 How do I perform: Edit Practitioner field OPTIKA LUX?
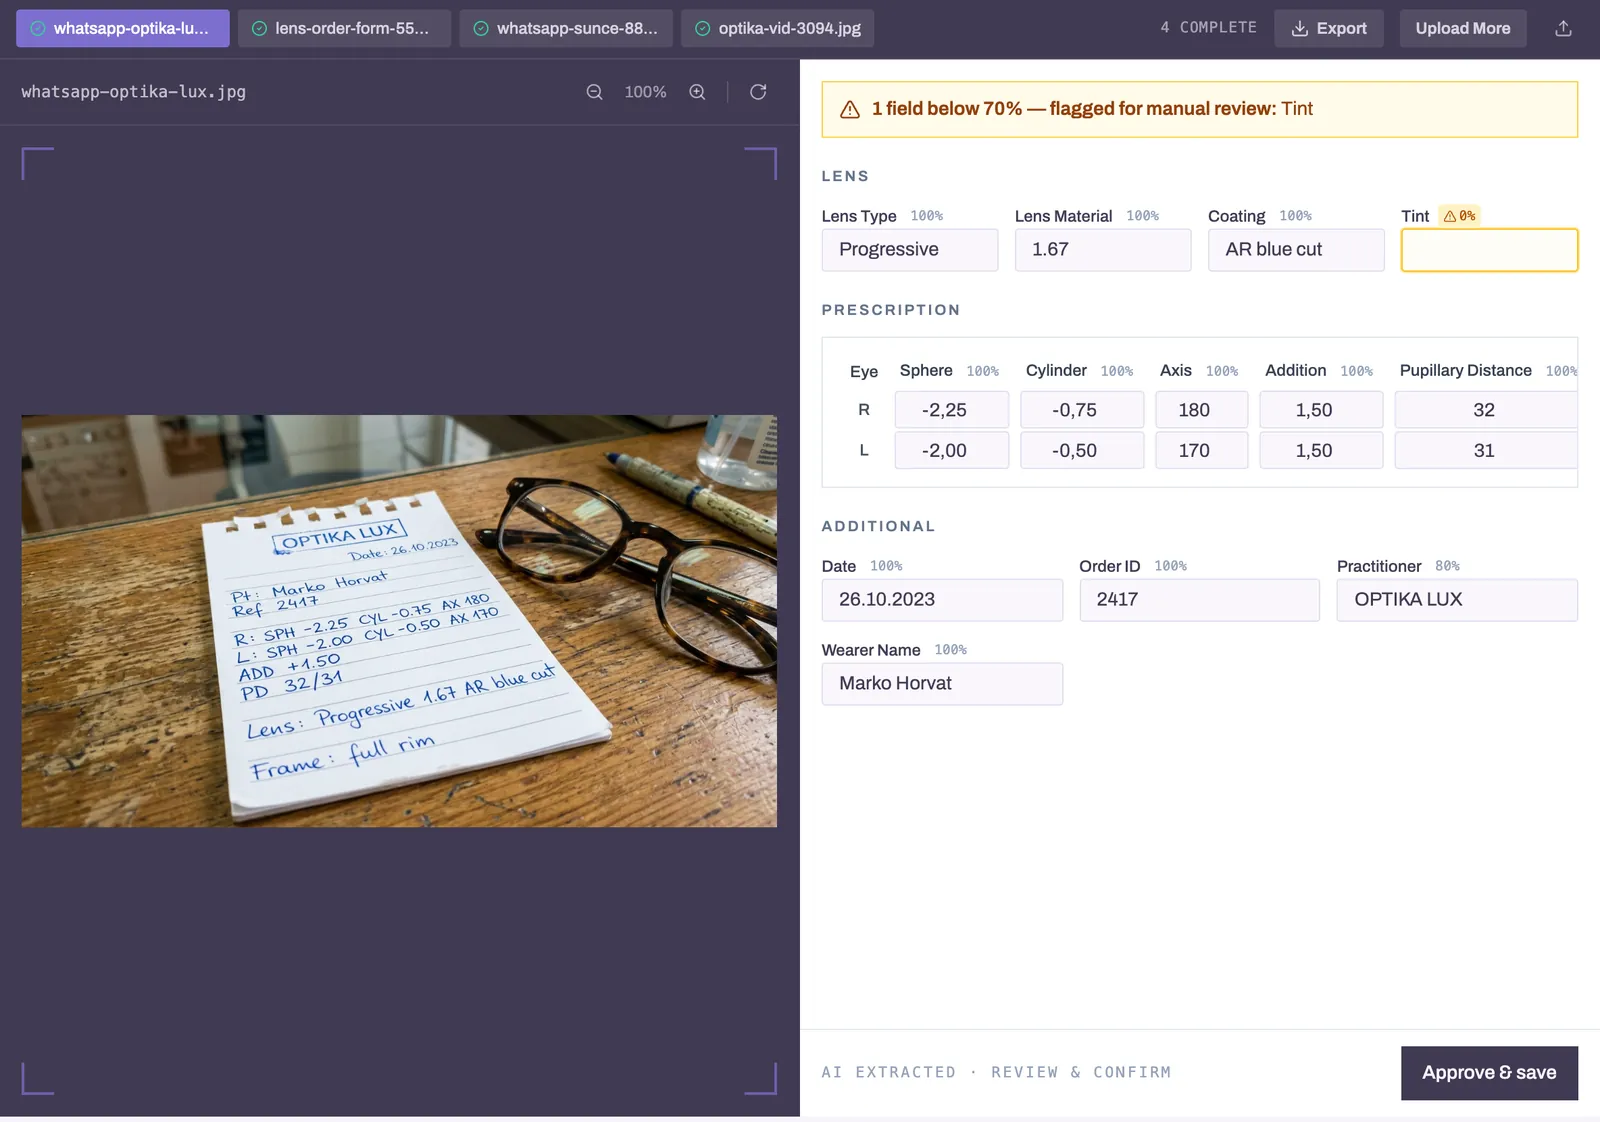pyautogui.click(x=1457, y=600)
